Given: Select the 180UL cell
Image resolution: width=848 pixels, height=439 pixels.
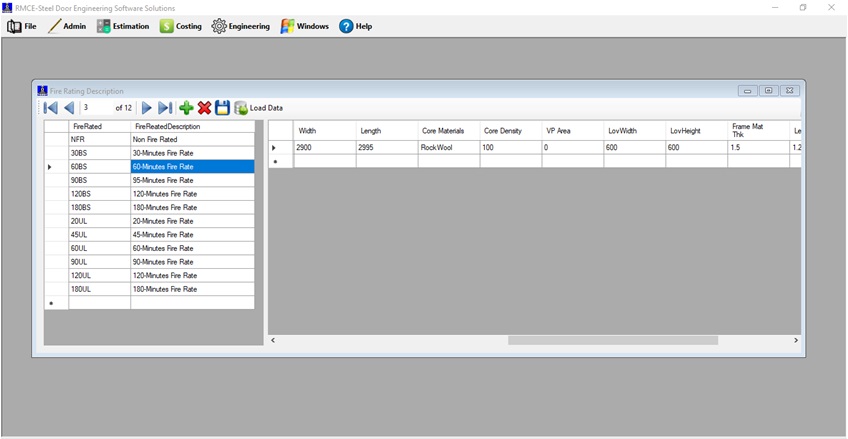Looking at the screenshot, I should (x=100, y=289).
